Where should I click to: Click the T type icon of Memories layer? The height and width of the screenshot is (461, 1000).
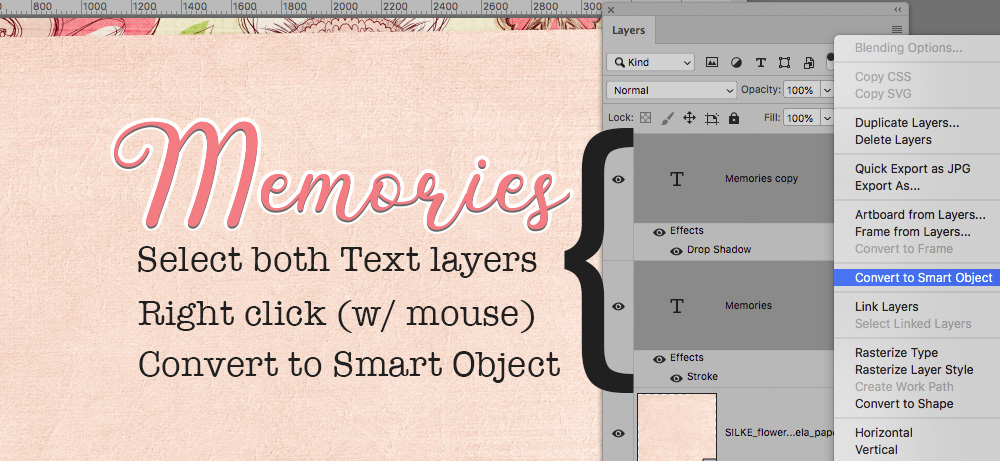677,306
